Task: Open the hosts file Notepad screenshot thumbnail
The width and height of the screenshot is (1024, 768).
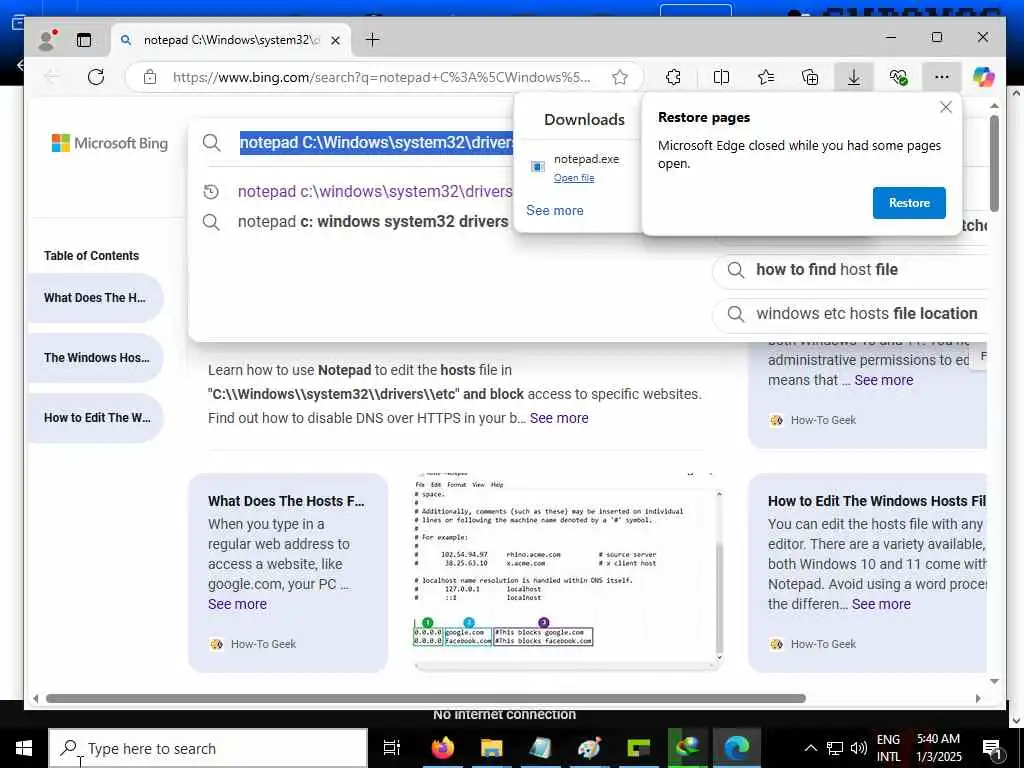Action: click(x=567, y=570)
